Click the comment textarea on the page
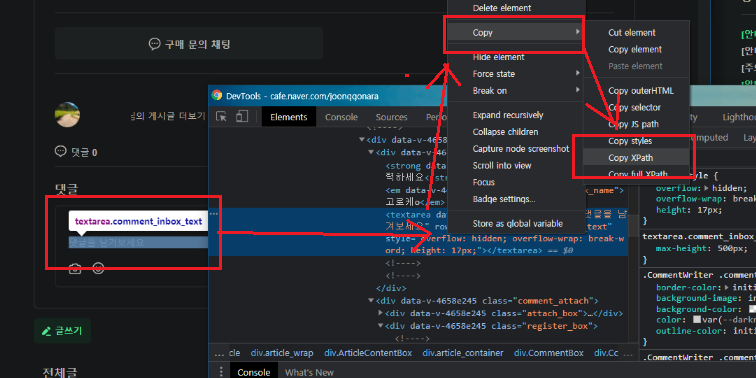 (x=138, y=242)
